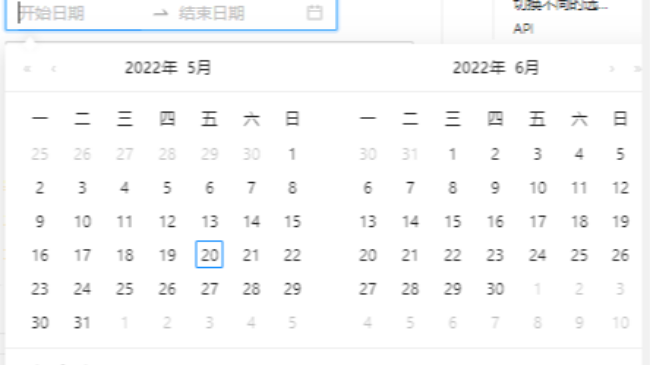Select June 6 in the right calendar
The width and height of the screenshot is (650, 365).
click(368, 187)
